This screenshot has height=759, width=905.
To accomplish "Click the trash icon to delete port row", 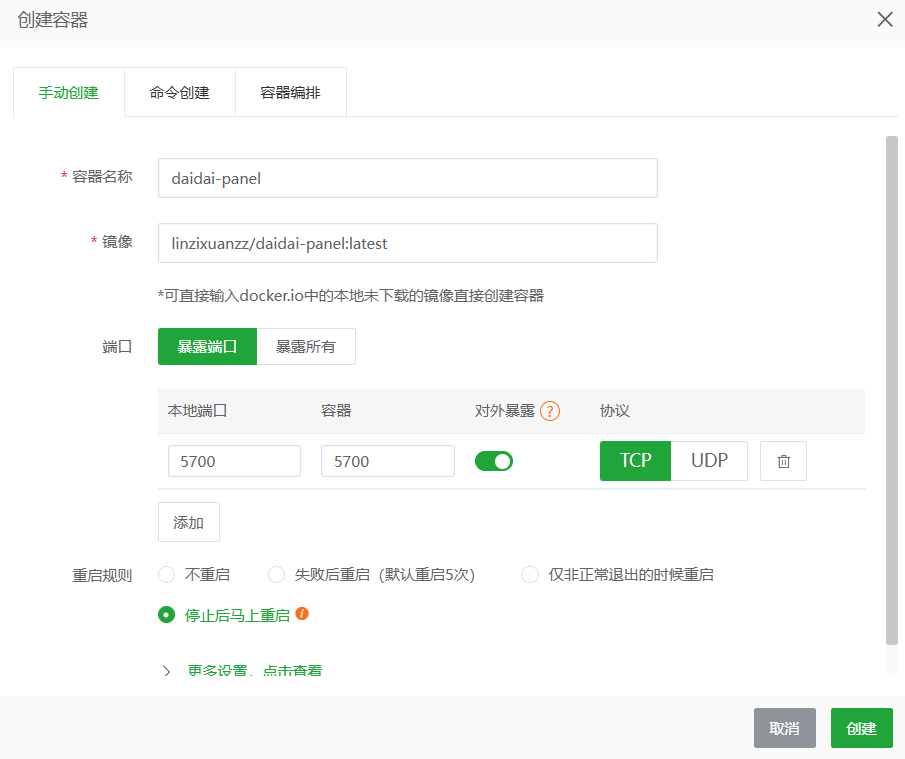I will point(783,461).
